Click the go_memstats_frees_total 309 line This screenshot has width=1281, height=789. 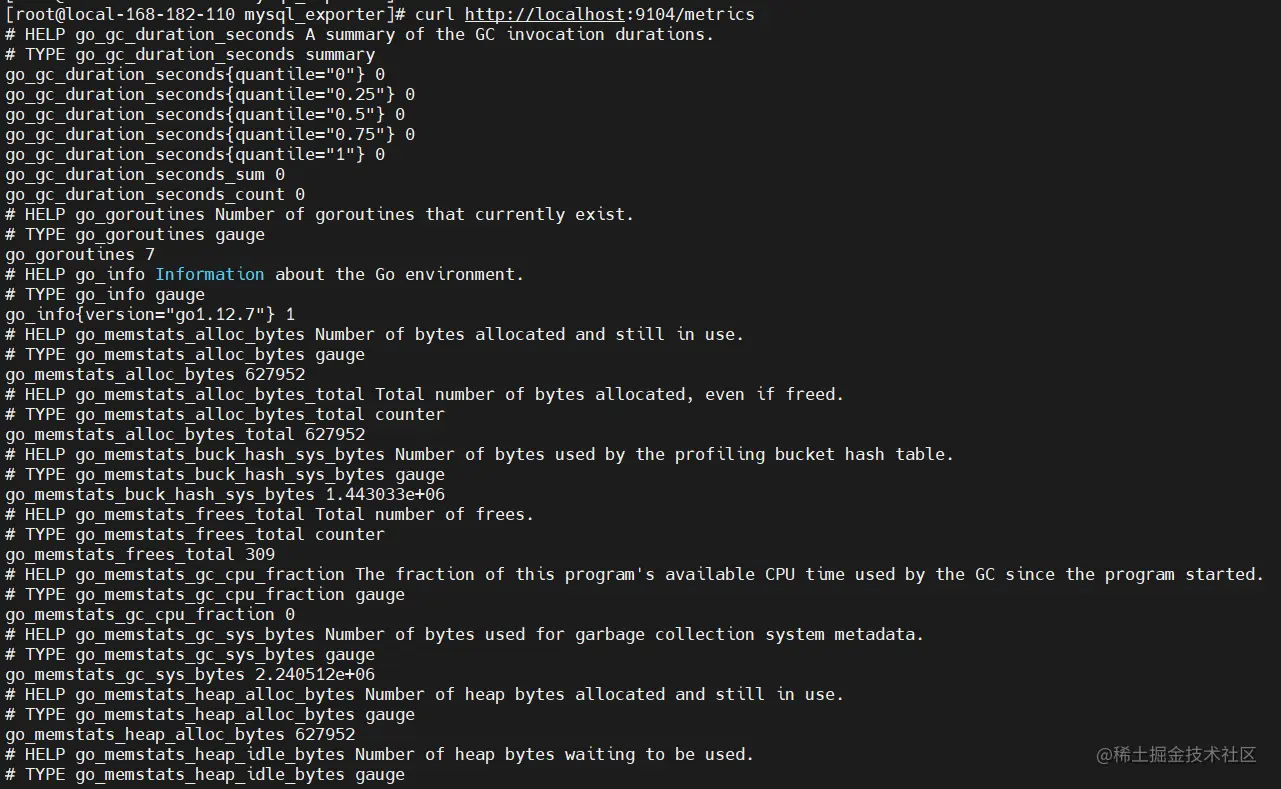140,554
